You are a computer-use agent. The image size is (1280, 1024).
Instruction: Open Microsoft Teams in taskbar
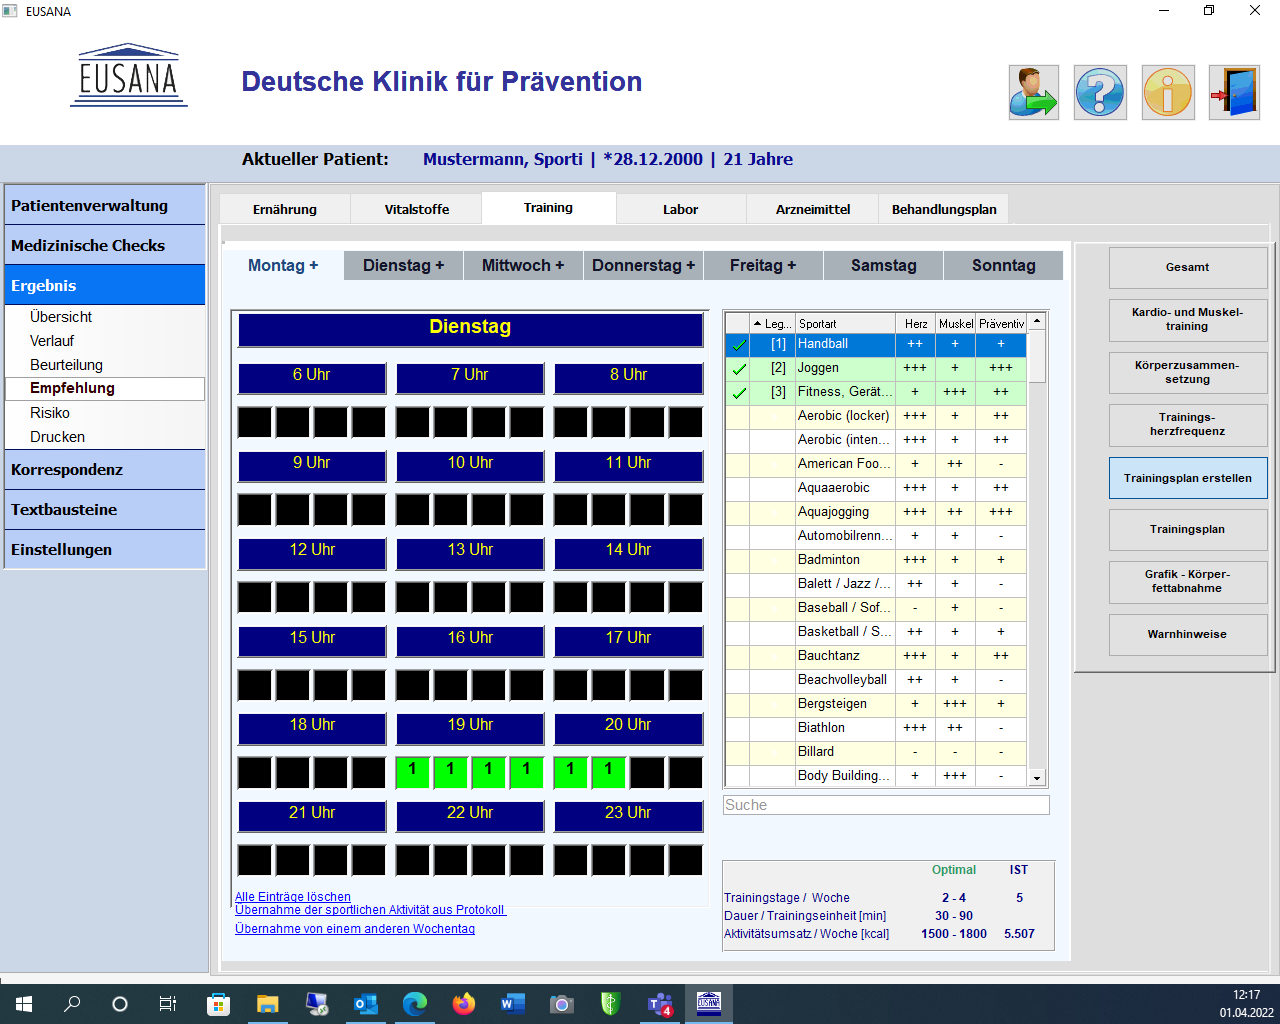(660, 1004)
